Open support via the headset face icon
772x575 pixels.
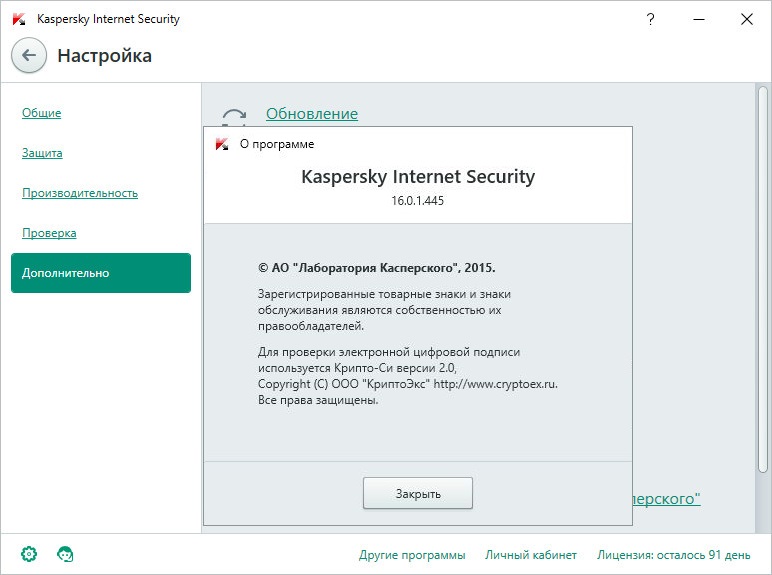[65, 554]
